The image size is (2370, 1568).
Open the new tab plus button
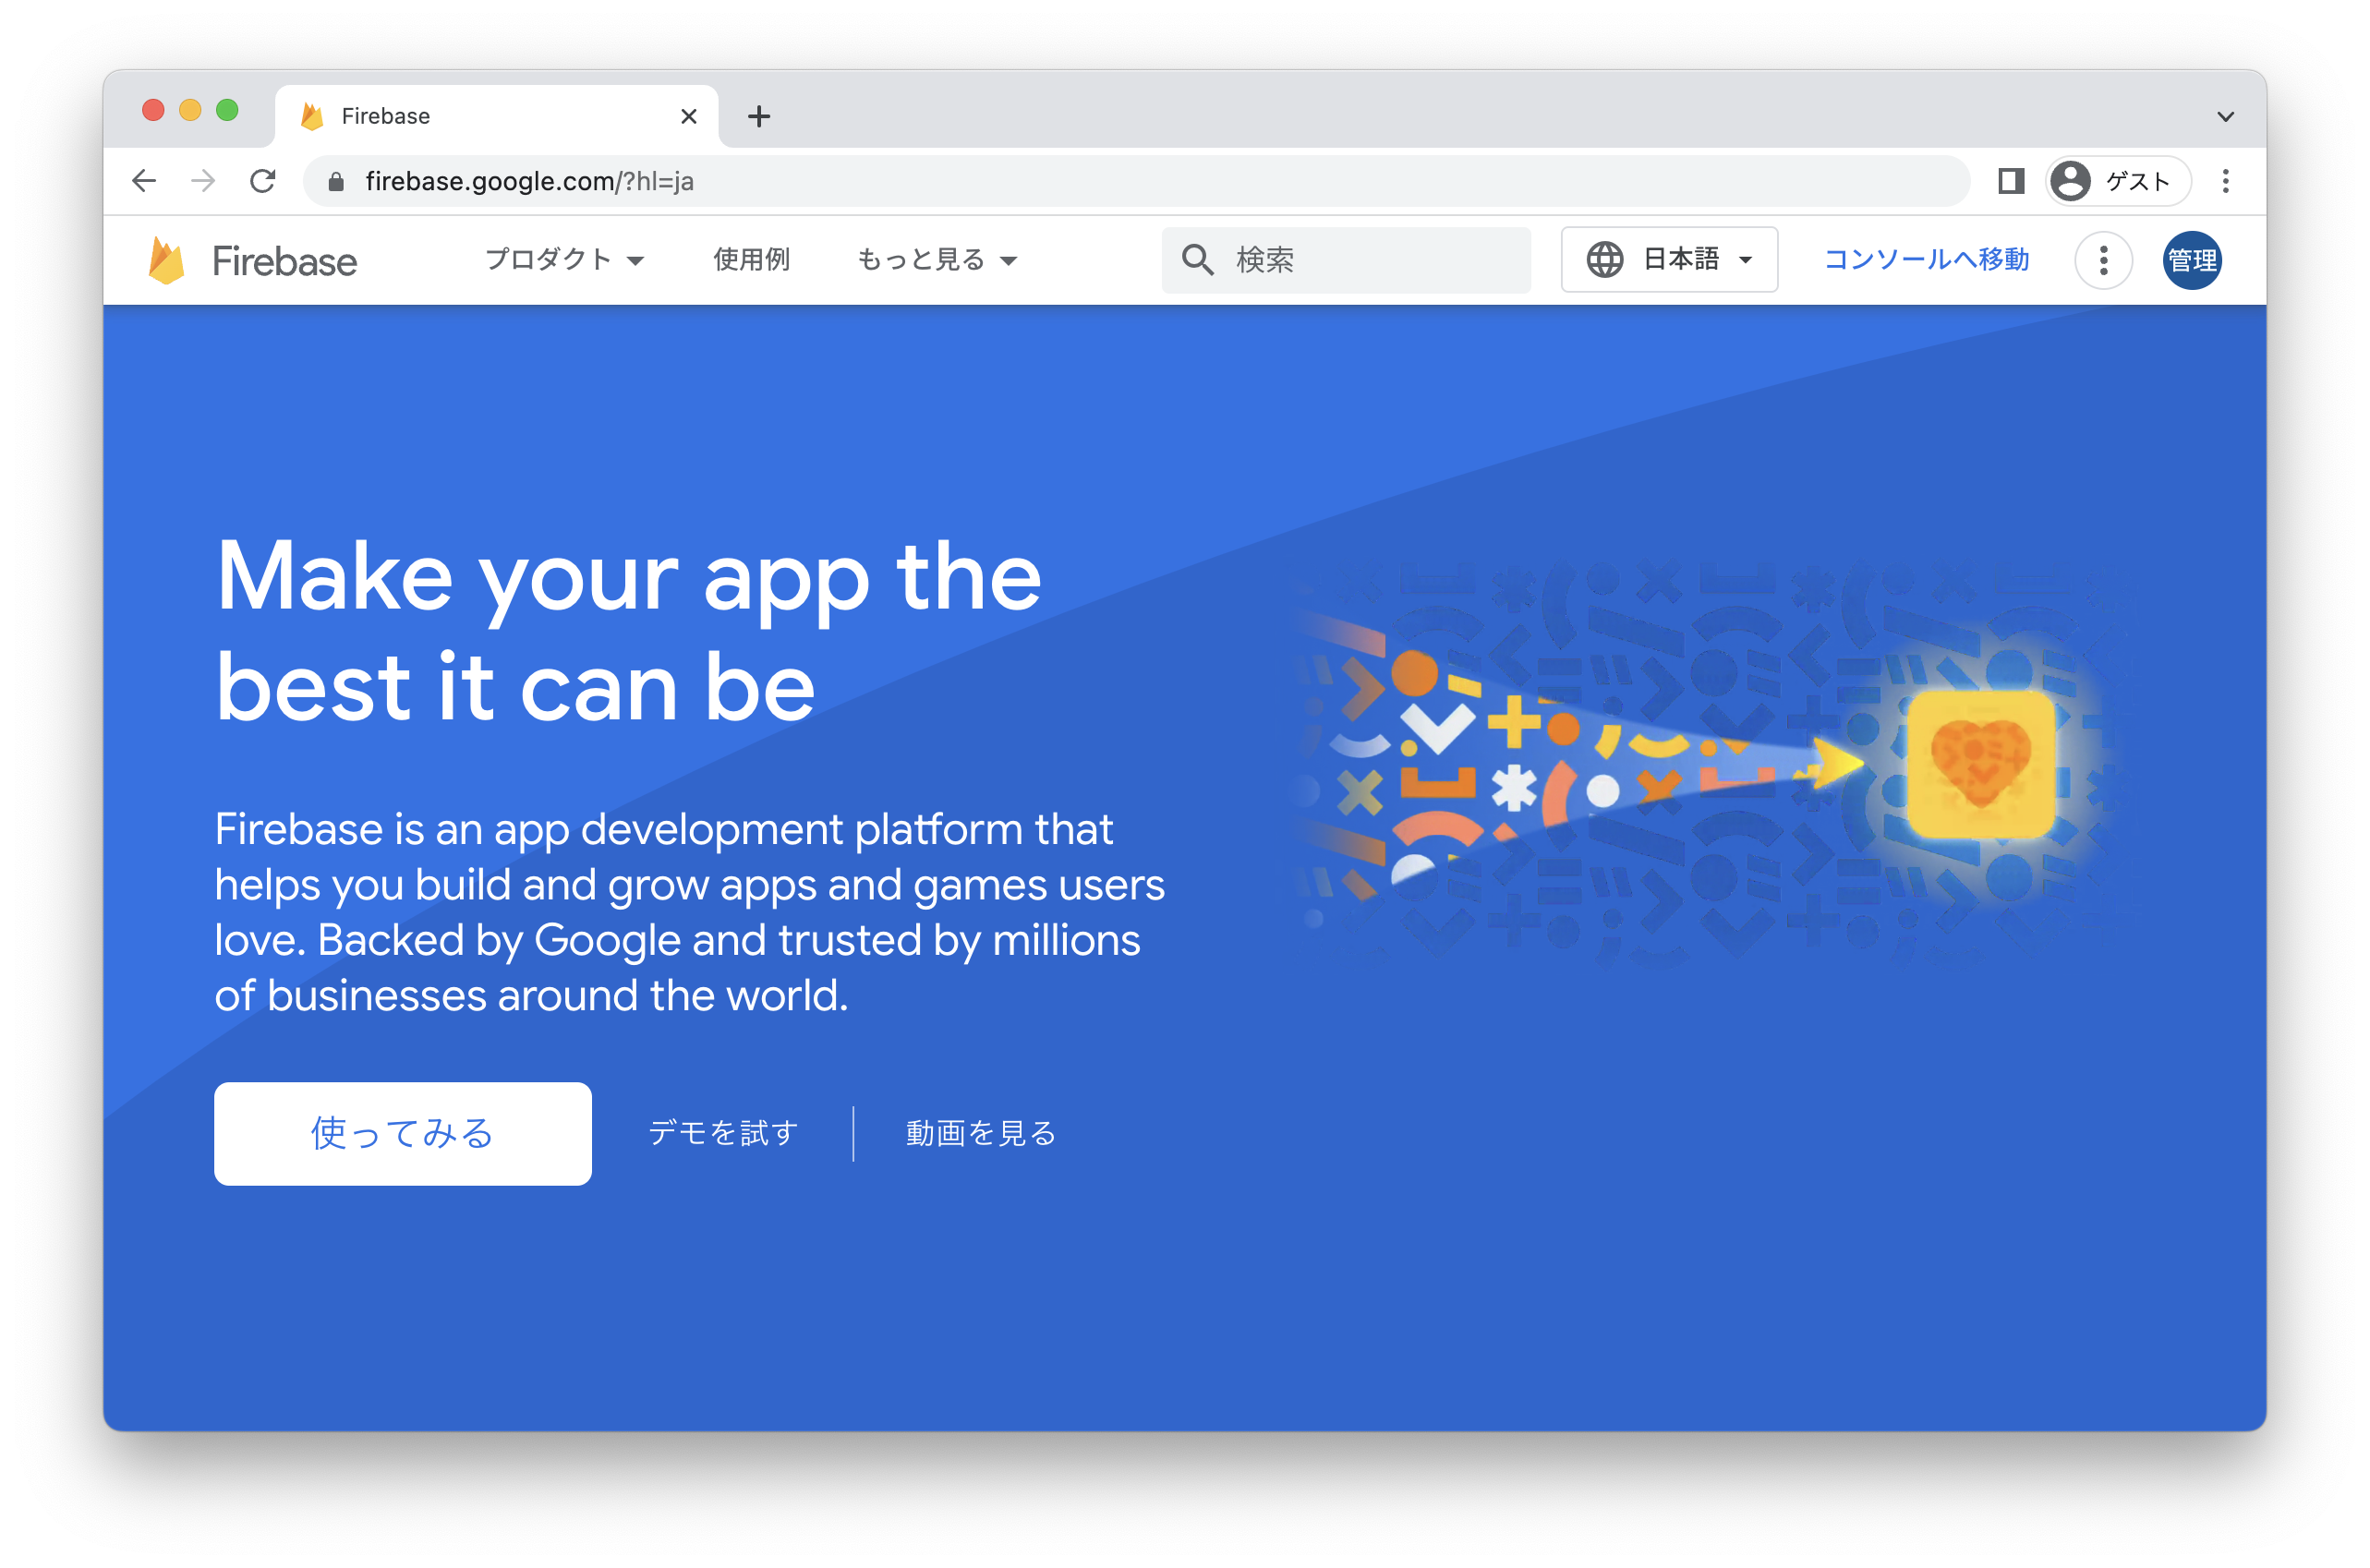[x=759, y=116]
